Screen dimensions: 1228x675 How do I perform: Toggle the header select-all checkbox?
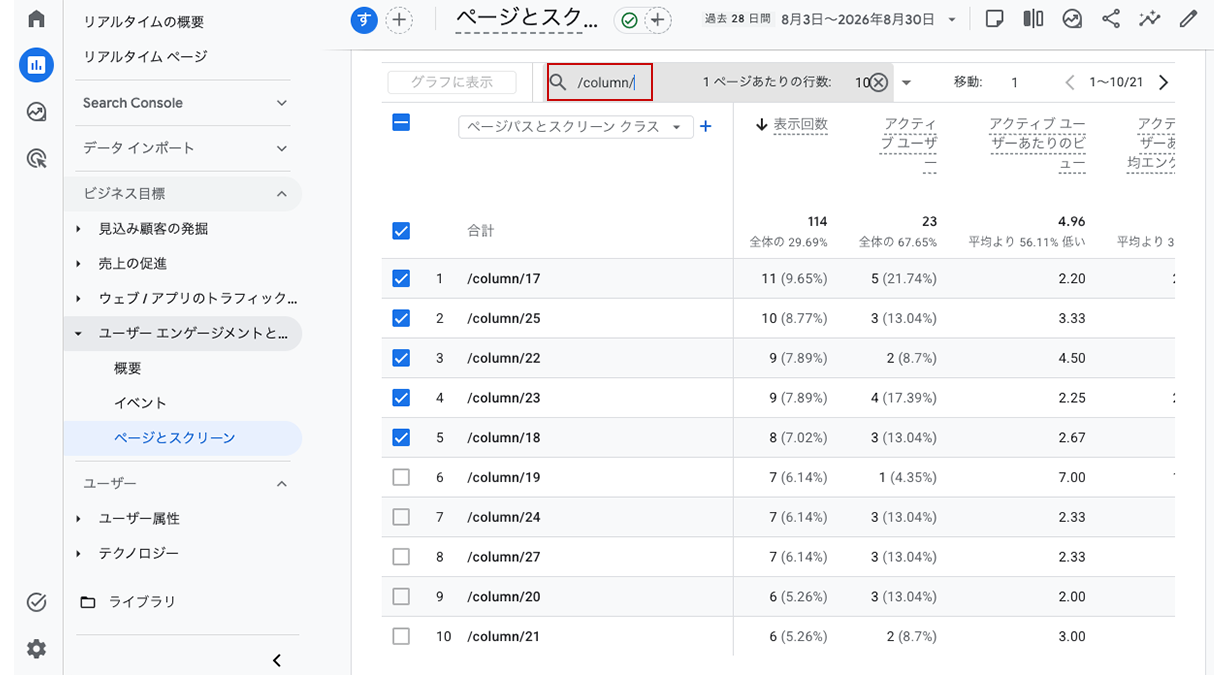pos(401,123)
